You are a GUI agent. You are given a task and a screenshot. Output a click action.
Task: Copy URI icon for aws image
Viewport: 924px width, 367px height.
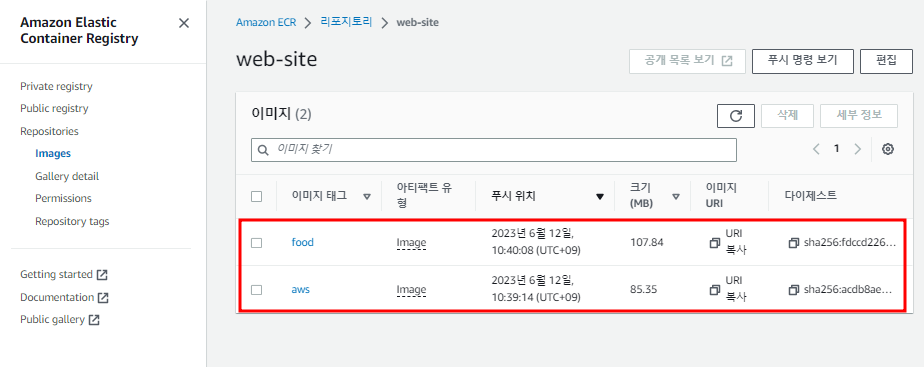click(715, 290)
